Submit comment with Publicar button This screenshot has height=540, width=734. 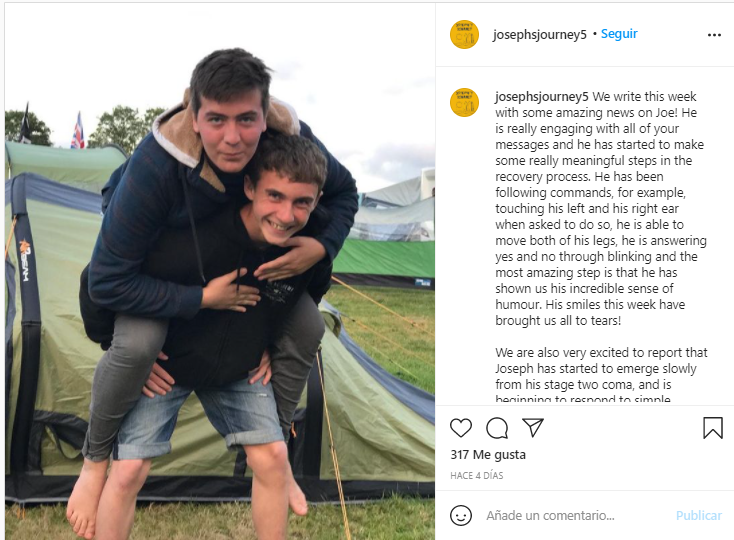(x=698, y=515)
